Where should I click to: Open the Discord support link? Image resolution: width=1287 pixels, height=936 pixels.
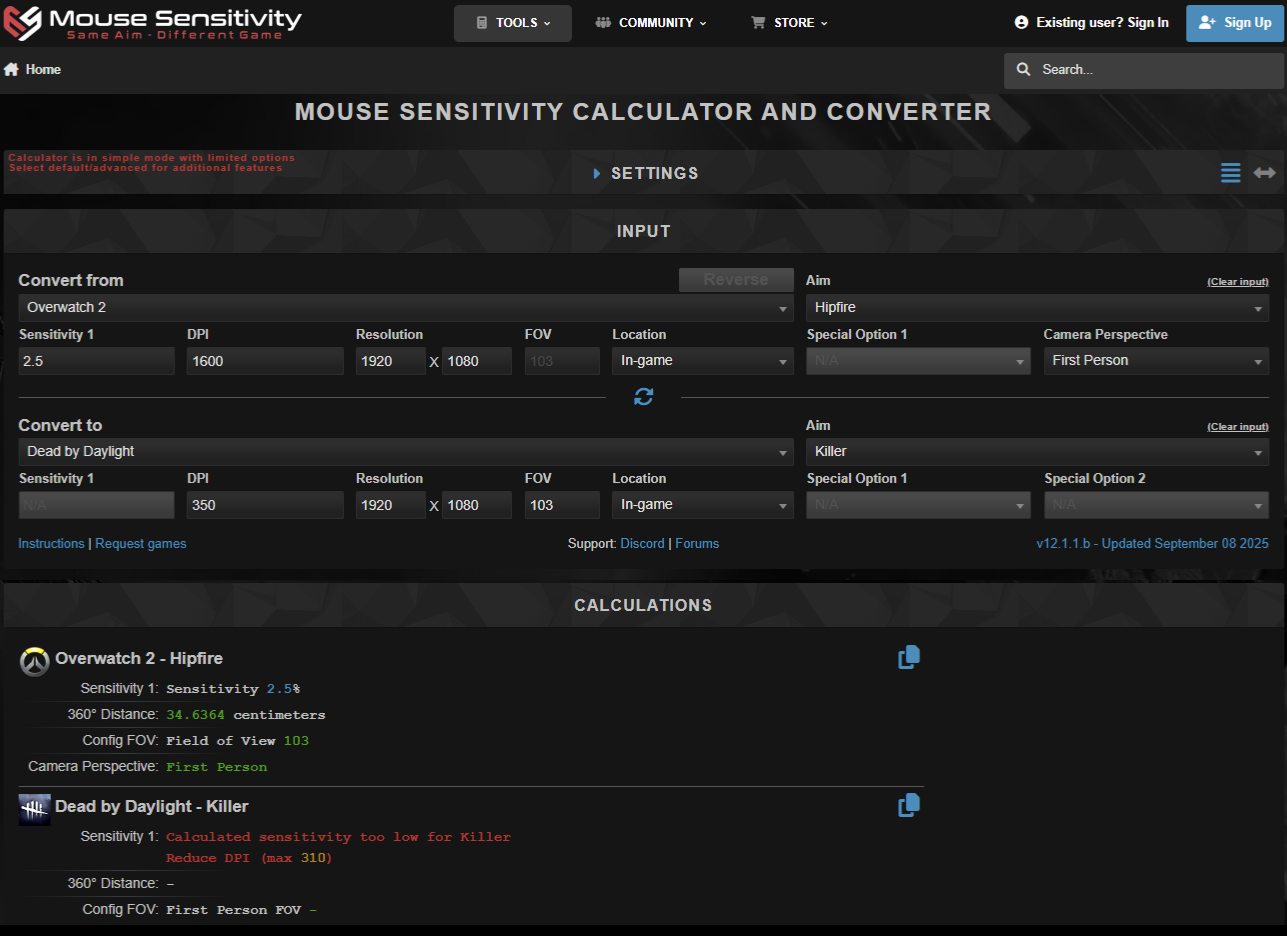(x=642, y=544)
